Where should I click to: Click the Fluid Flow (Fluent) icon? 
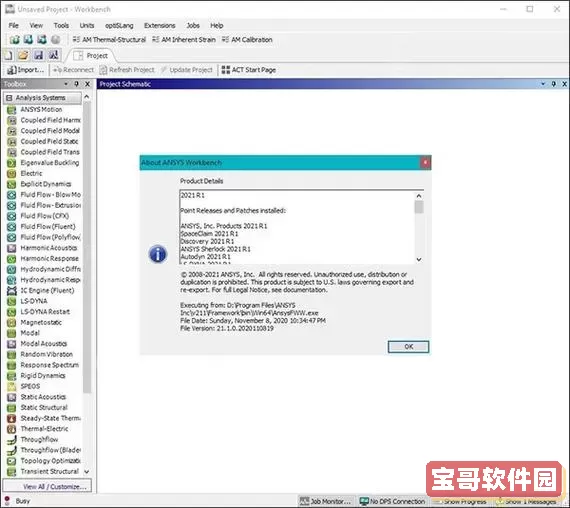pyautogui.click(x=12, y=227)
